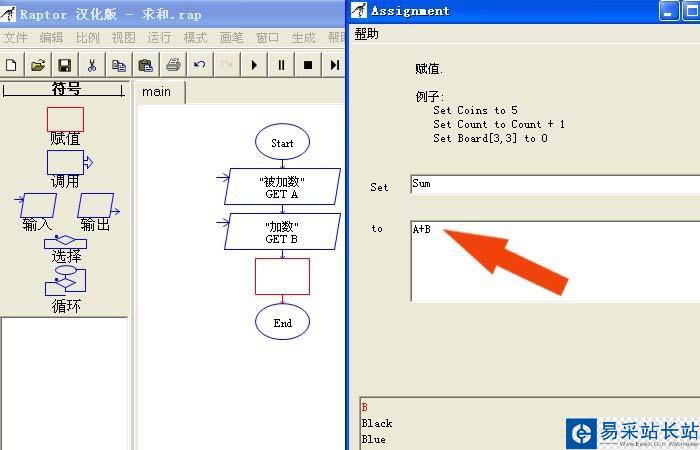
Task: Run the flowchart with the play button
Action: point(254,65)
